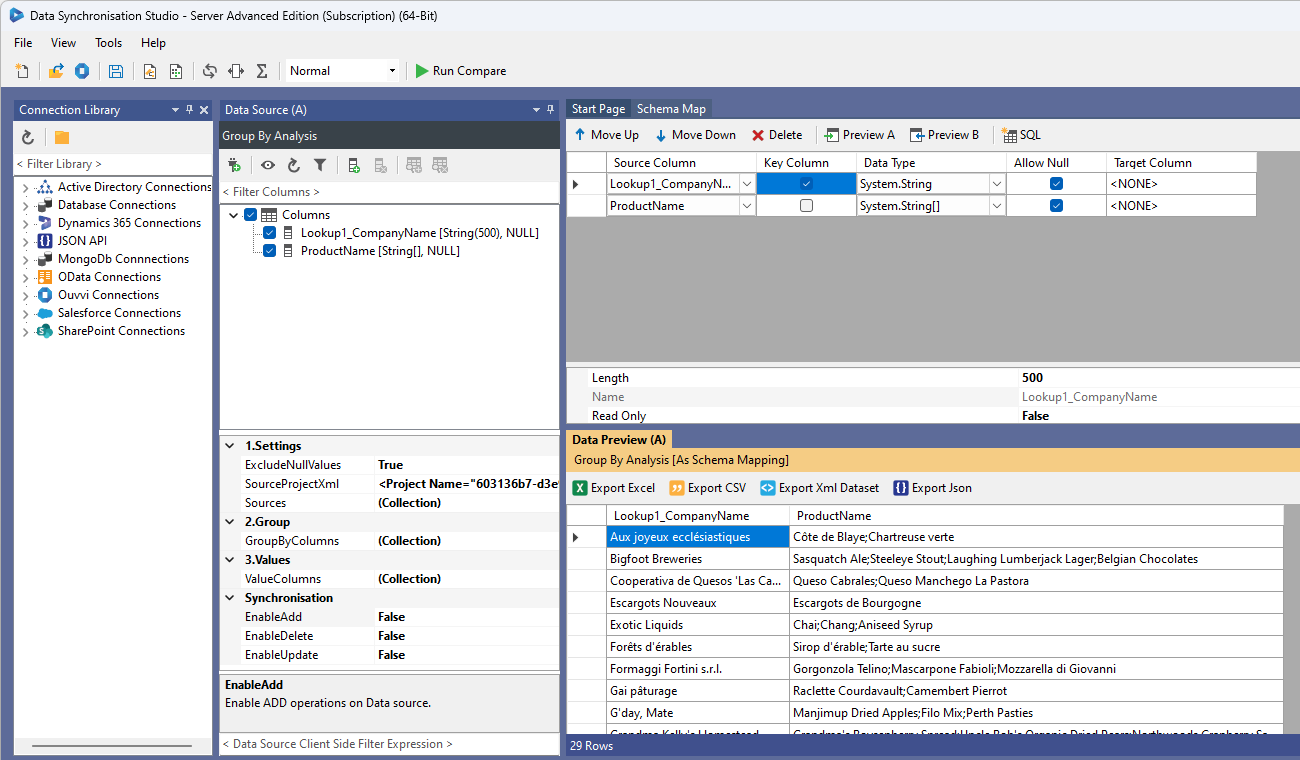The image size is (1300, 760).
Task: Click the yellow folder icon in Connection Library
Action: (x=62, y=137)
